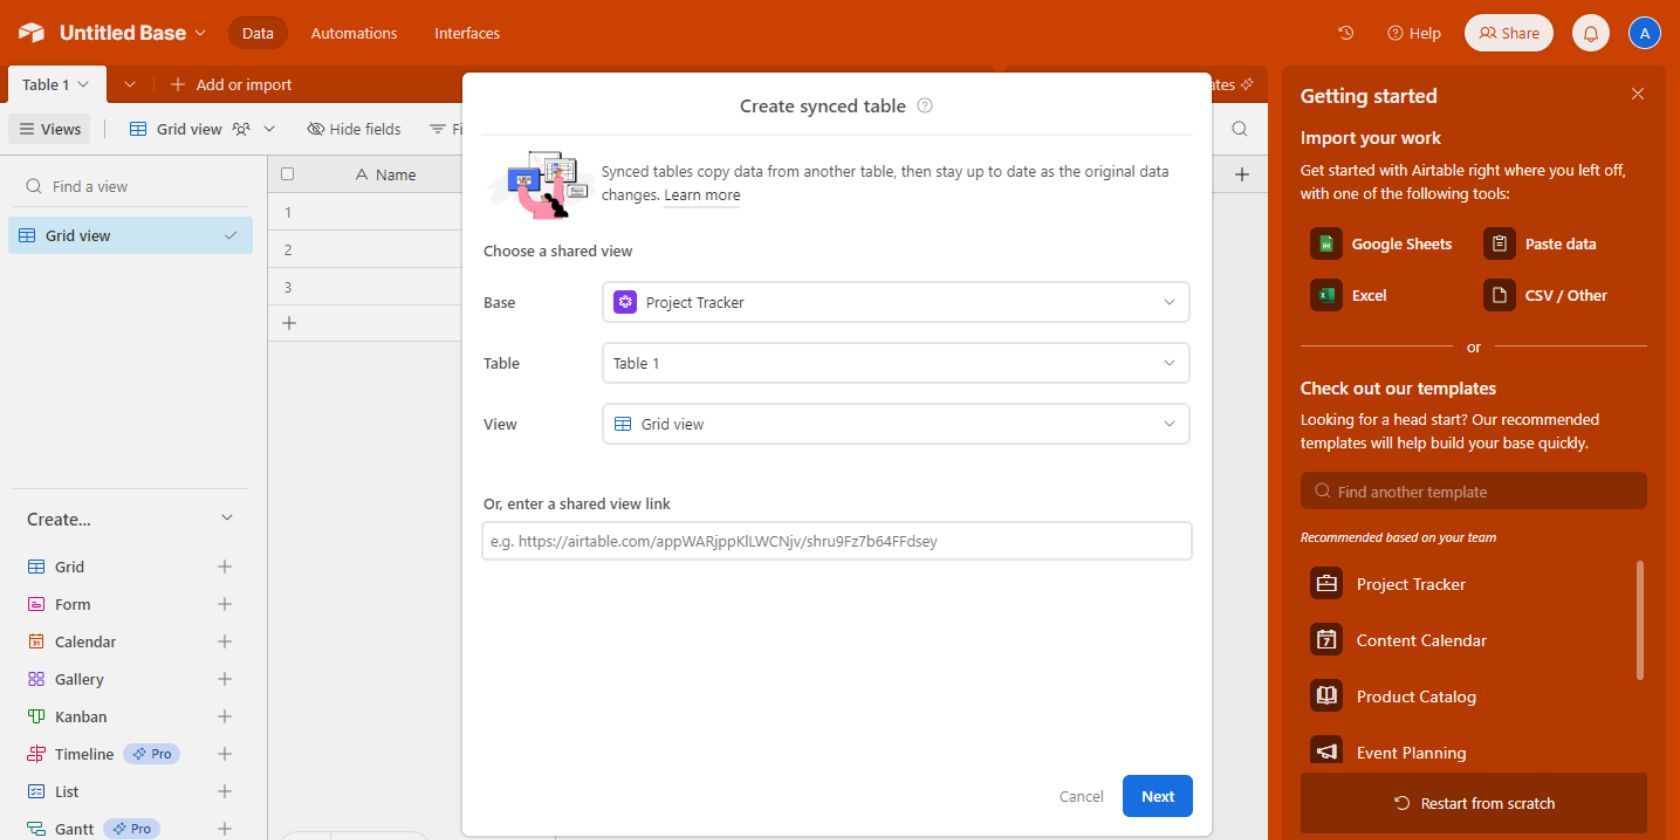Click Hide fields toggle
Viewport: 1680px width, 840px height.
(x=354, y=129)
